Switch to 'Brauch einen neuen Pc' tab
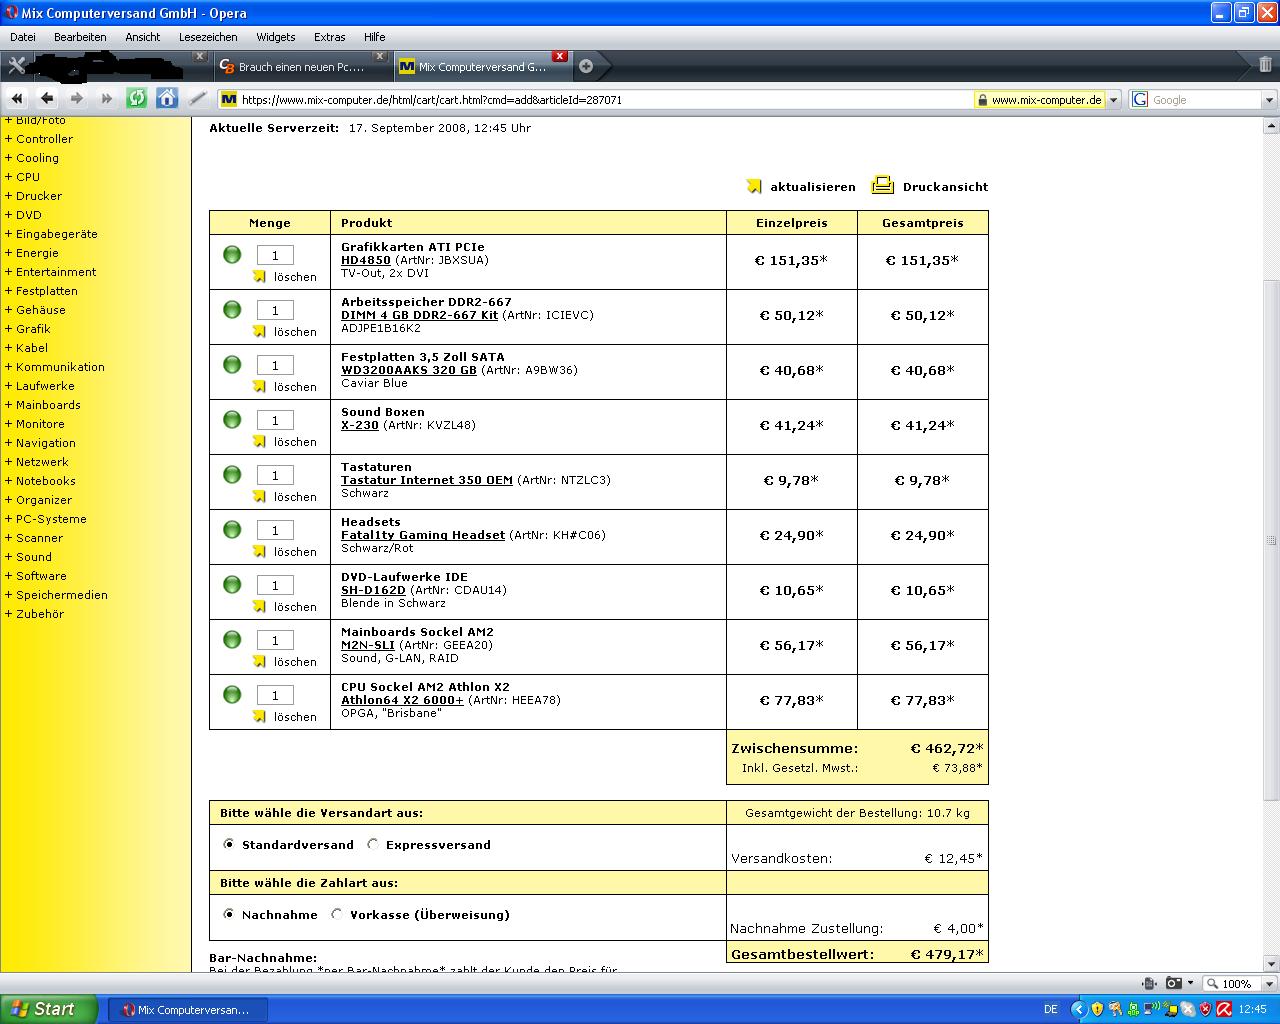The height and width of the screenshot is (1024, 1280). 301,67
